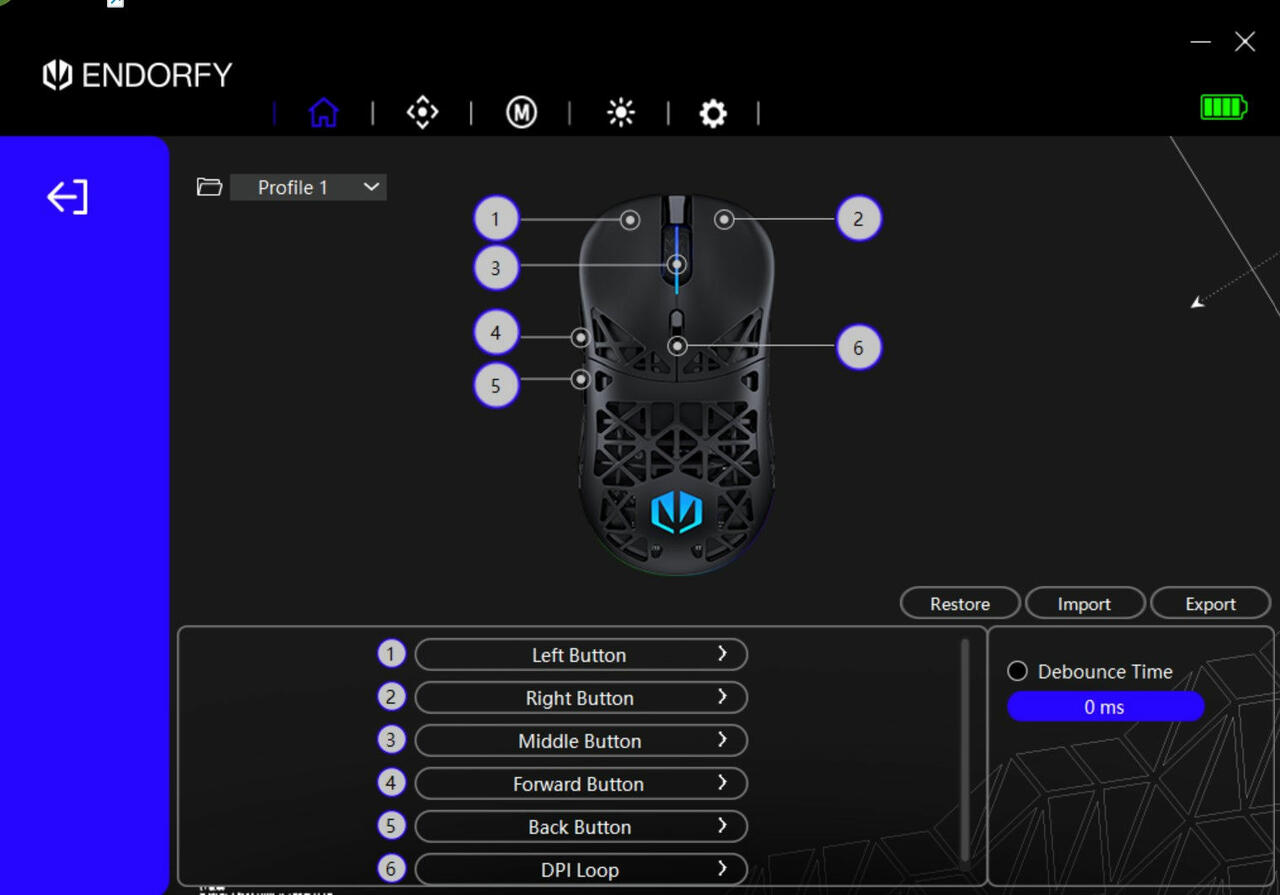Click the profile folder icon
The image size is (1280, 895).
[209, 187]
